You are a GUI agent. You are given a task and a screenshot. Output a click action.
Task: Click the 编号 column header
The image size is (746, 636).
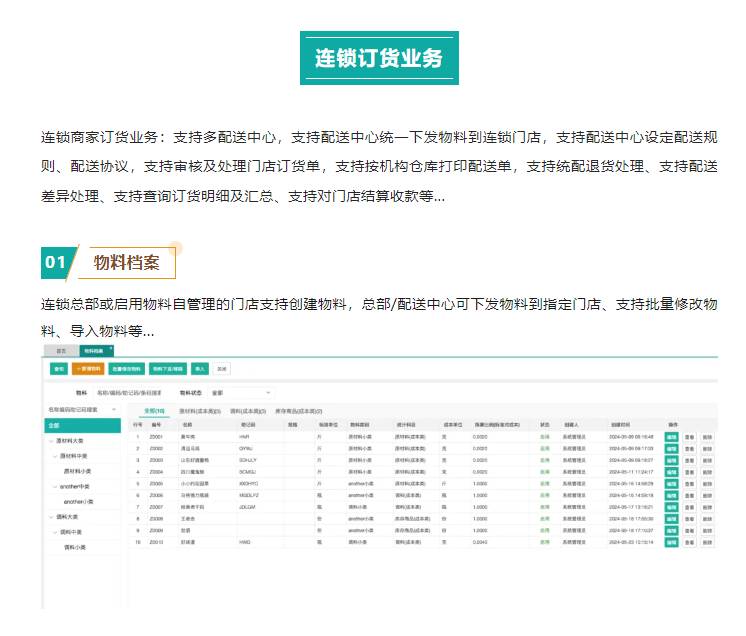[x=156, y=425]
